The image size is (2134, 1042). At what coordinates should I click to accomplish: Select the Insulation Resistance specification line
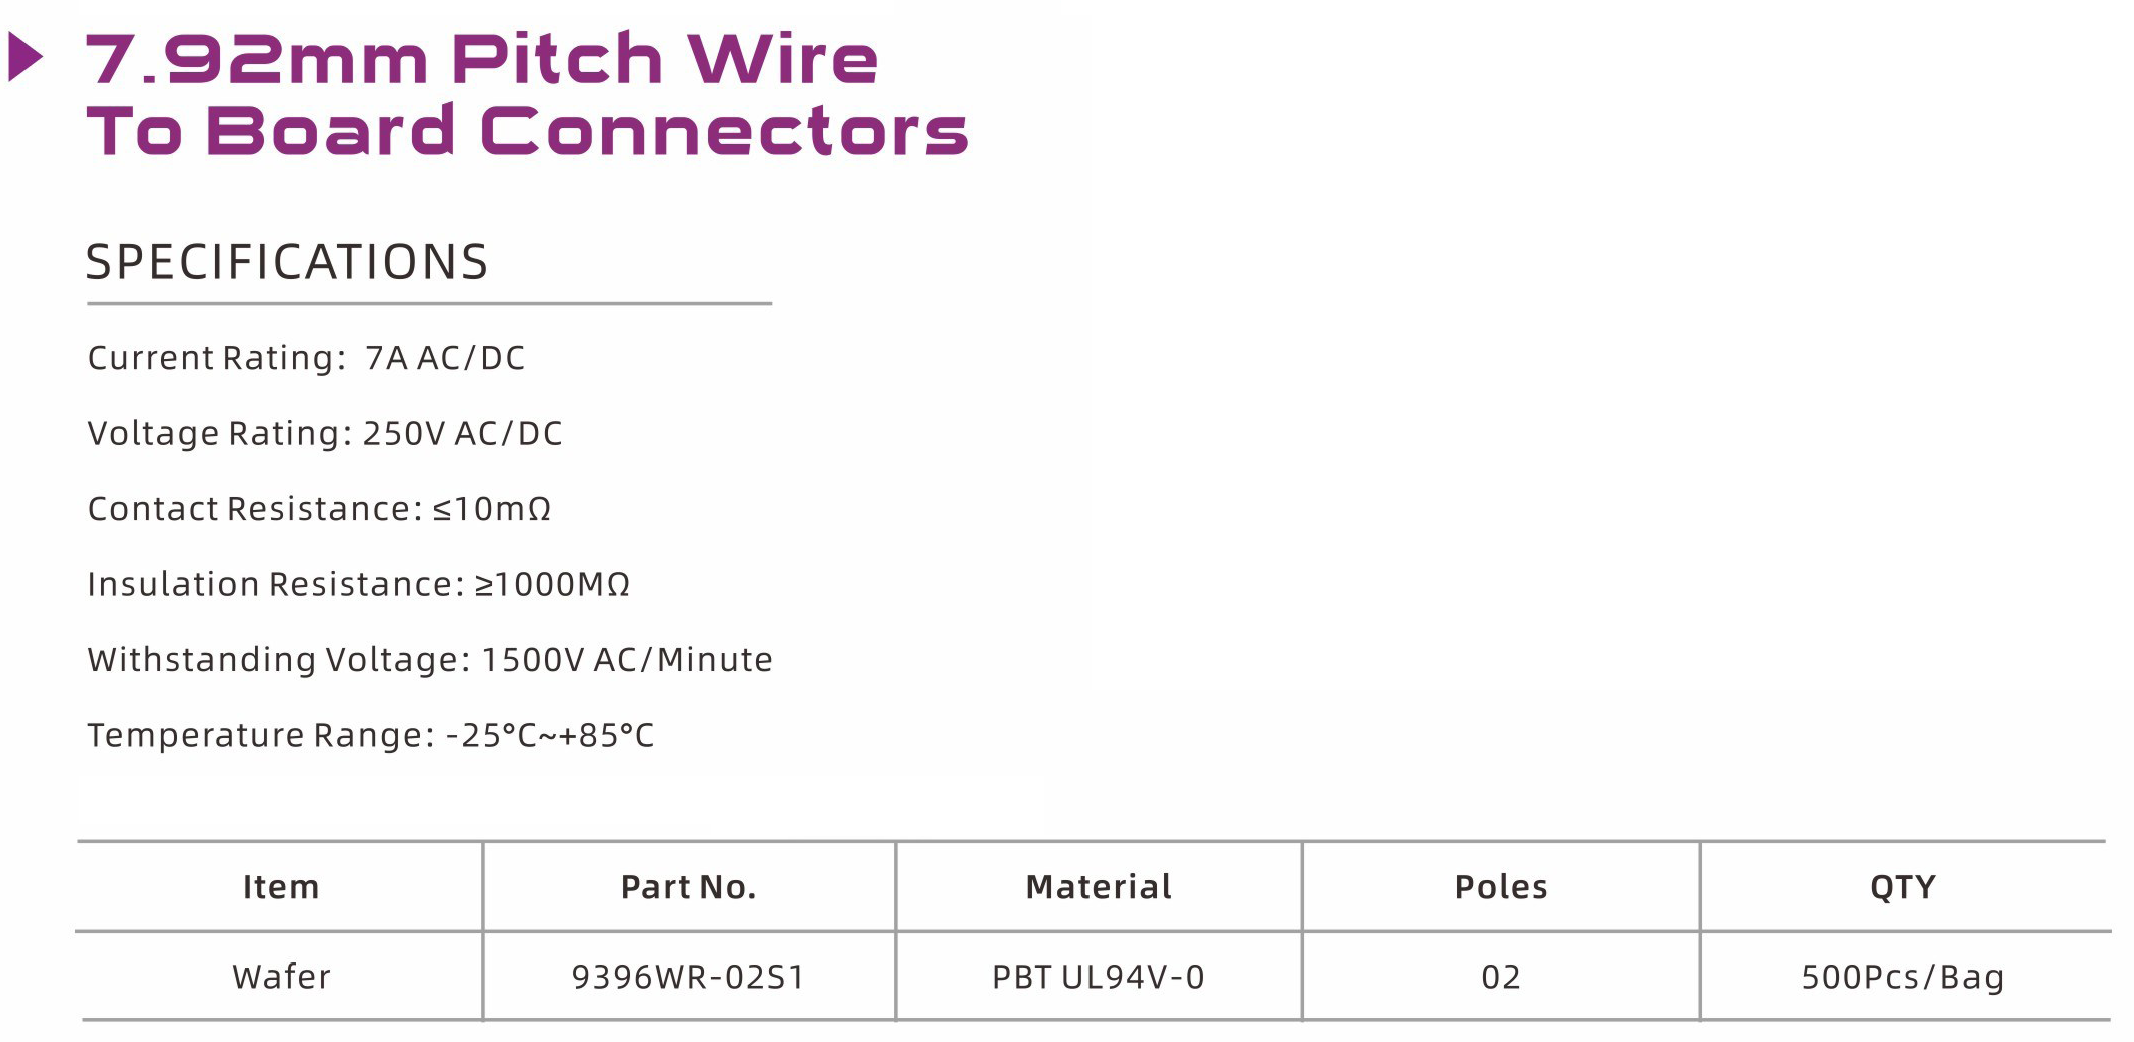pos(358,584)
